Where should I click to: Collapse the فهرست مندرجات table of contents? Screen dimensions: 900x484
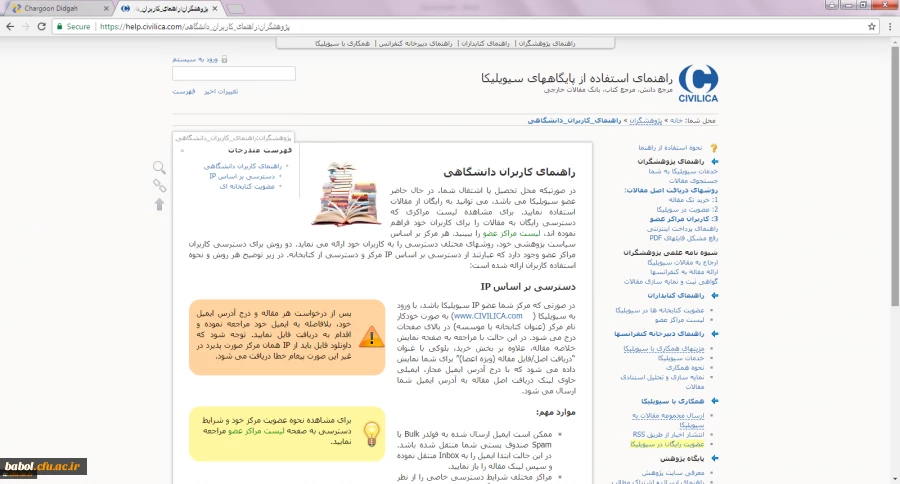pyautogui.click(x=182, y=150)
